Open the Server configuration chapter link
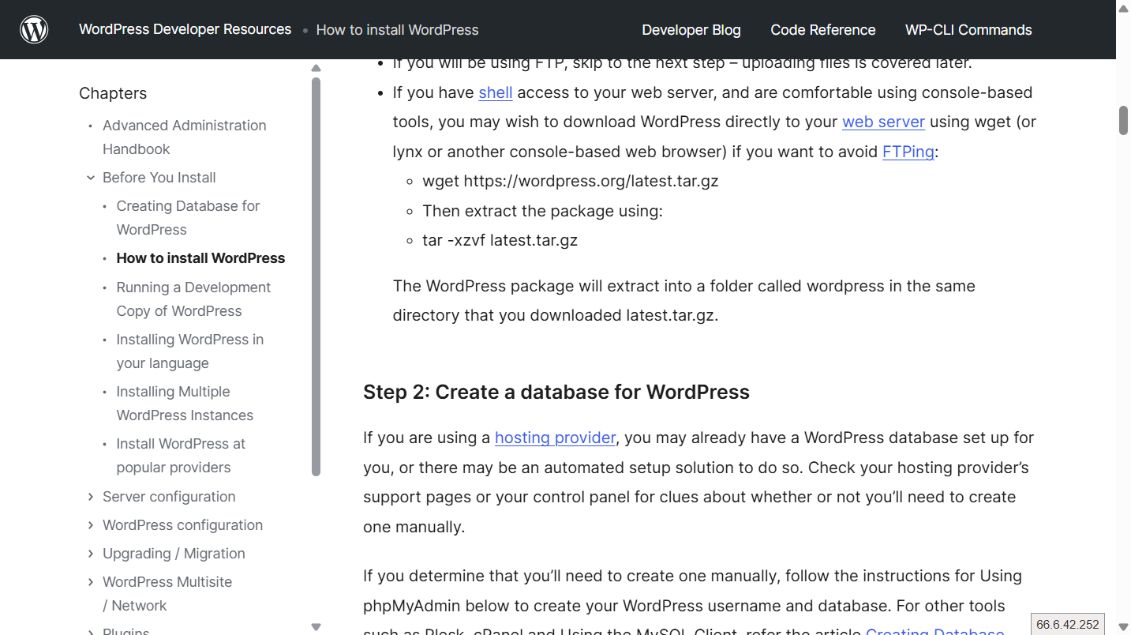 [169, 496]
